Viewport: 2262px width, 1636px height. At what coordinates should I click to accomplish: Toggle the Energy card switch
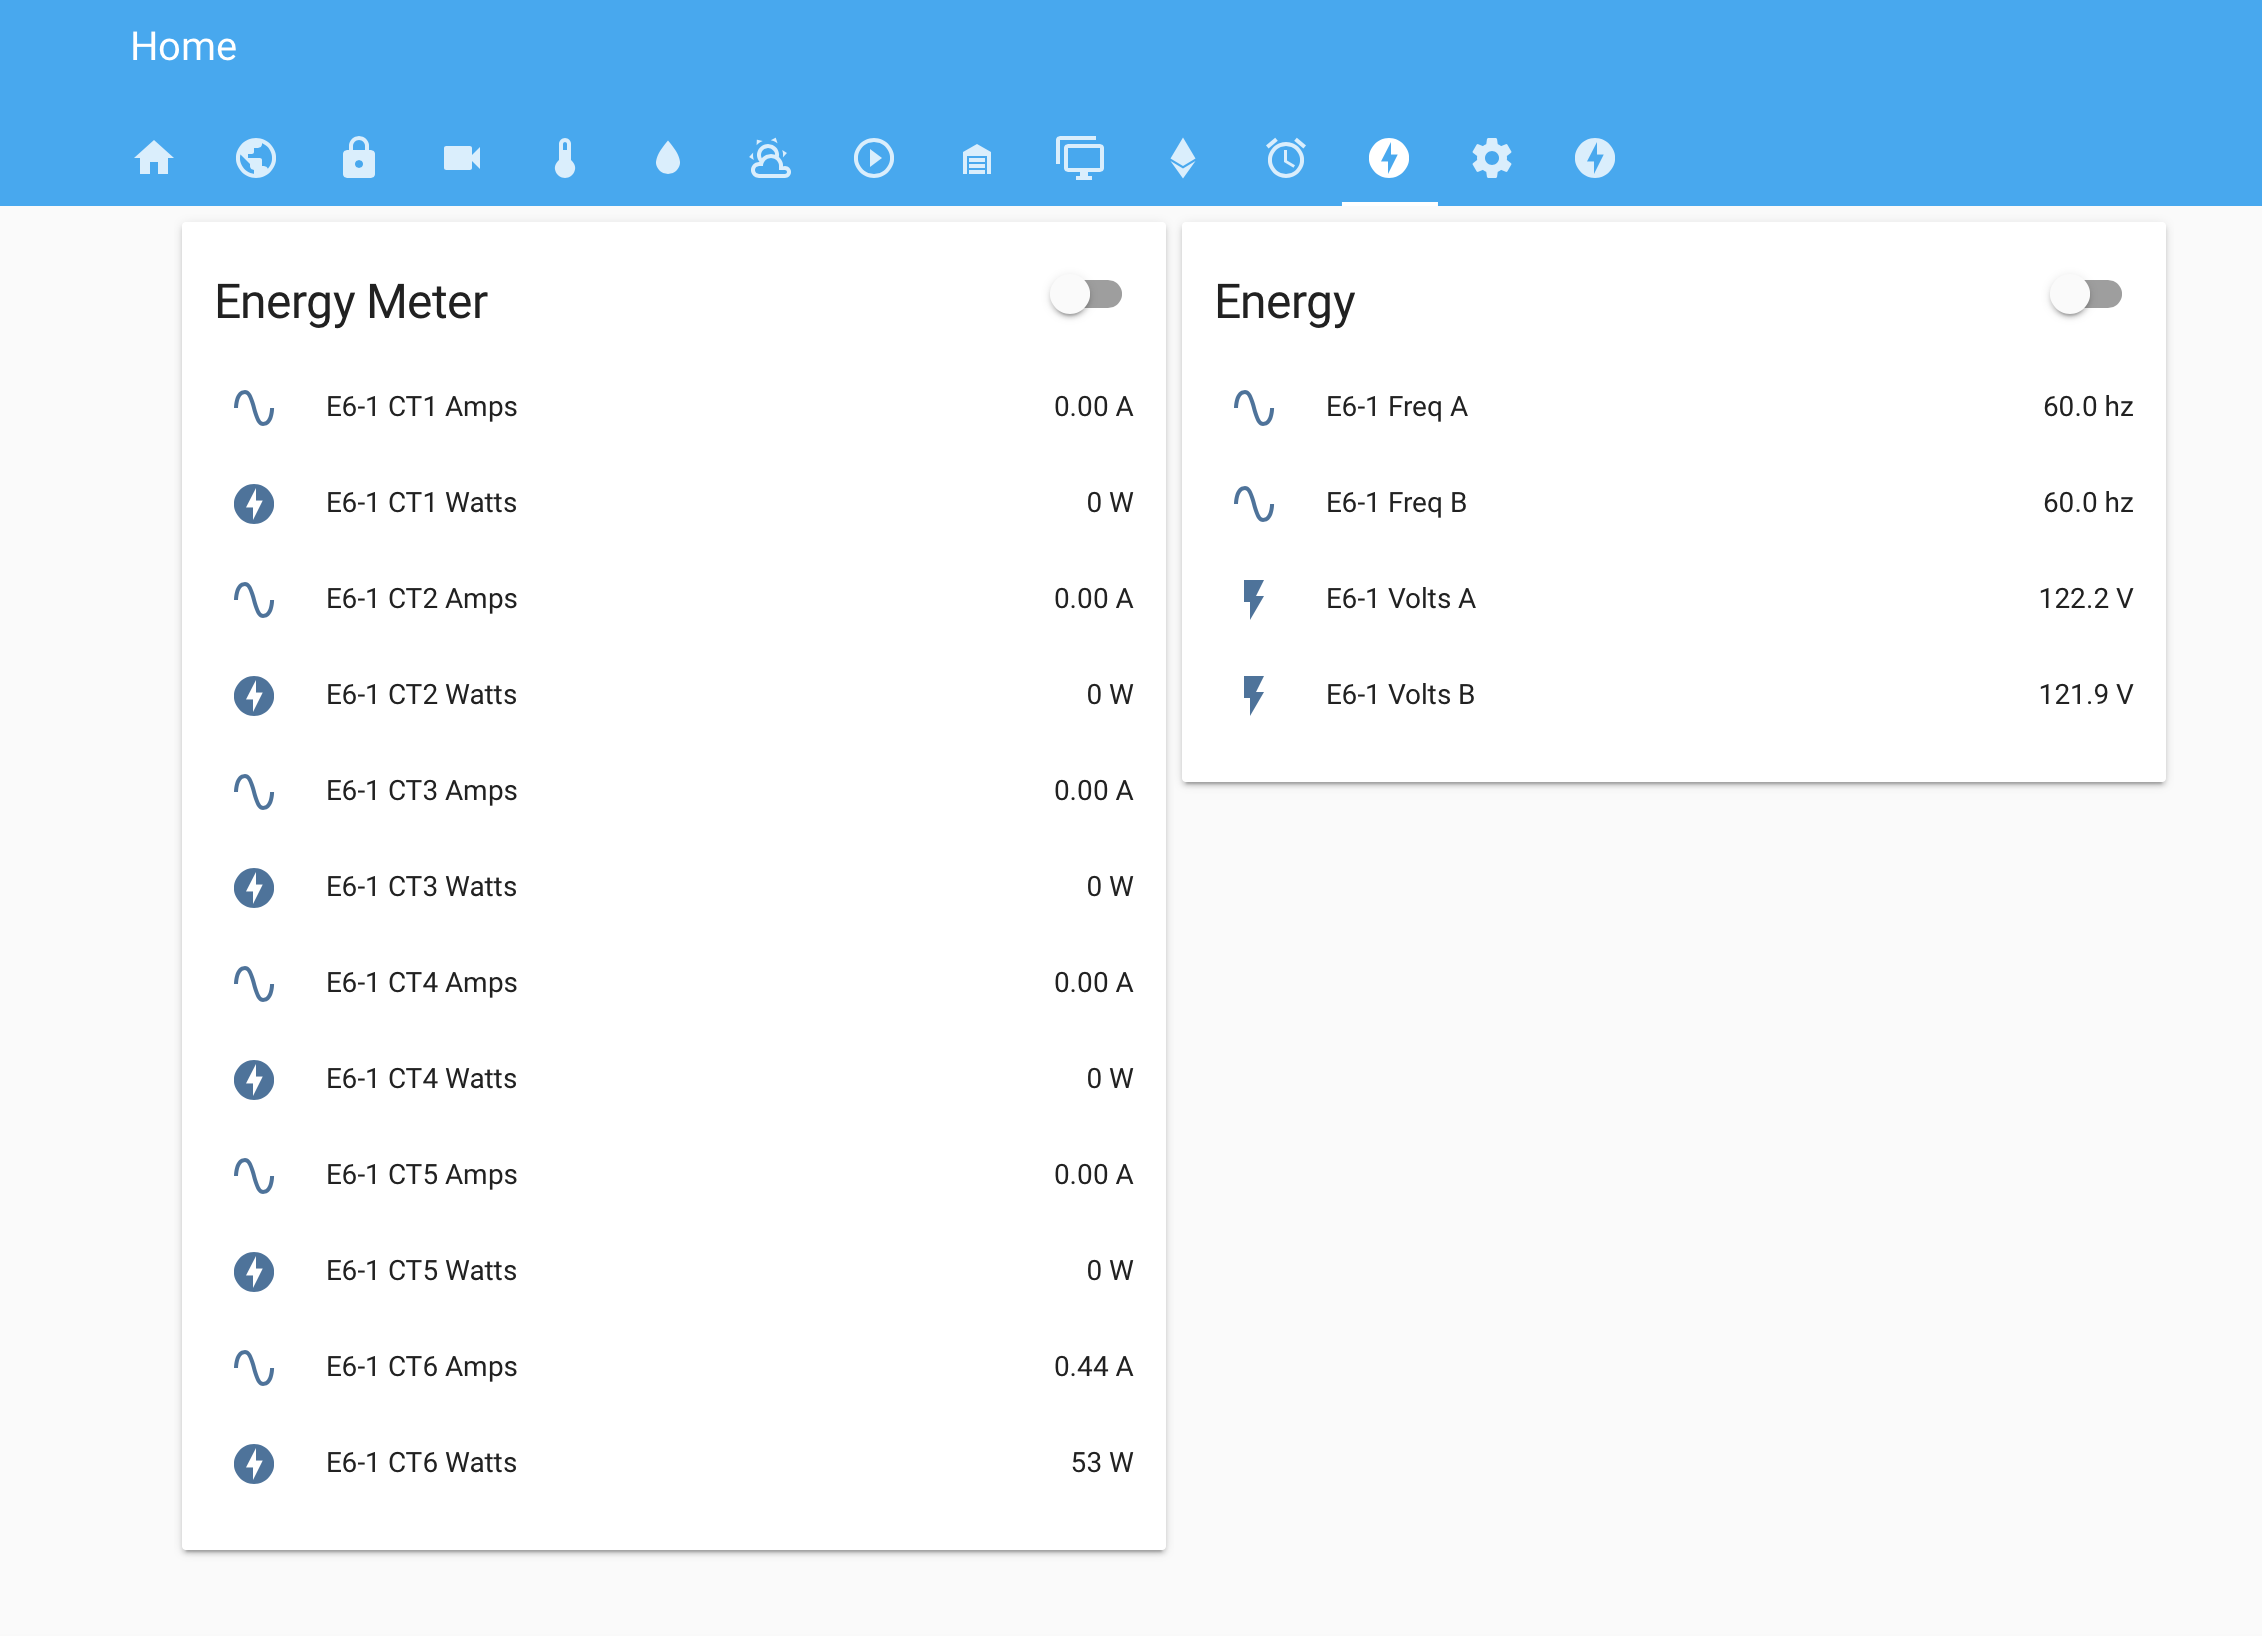pos(2087,295)
